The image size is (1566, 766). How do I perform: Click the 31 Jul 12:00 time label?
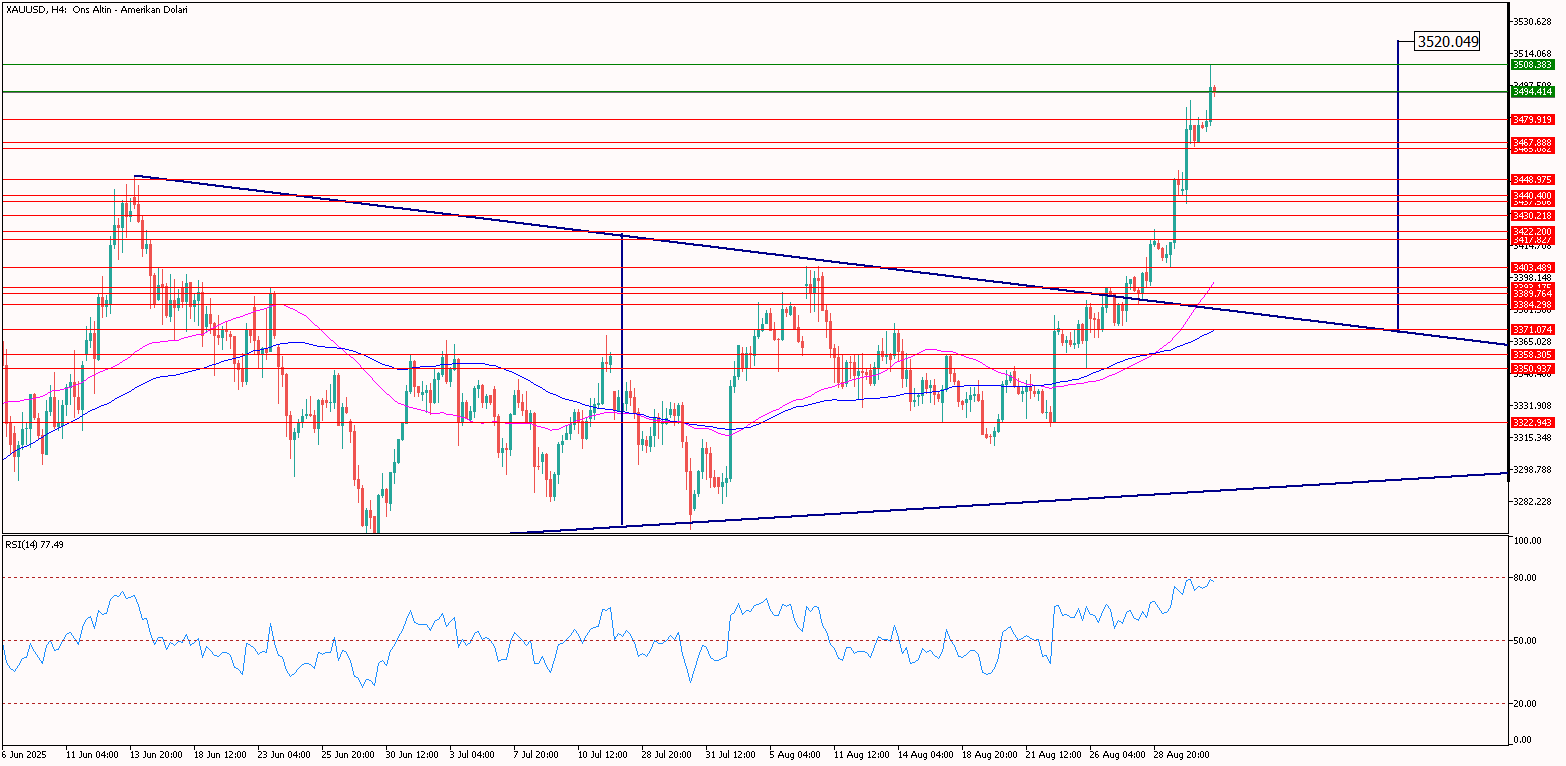pos(731,754)
